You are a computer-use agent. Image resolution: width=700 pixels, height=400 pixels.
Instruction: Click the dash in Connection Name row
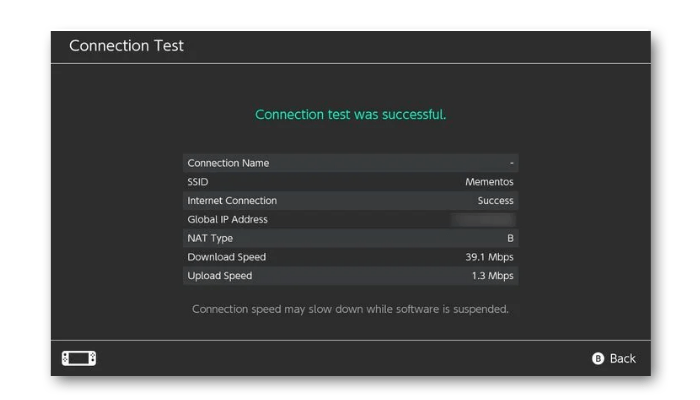click(512, 163)
